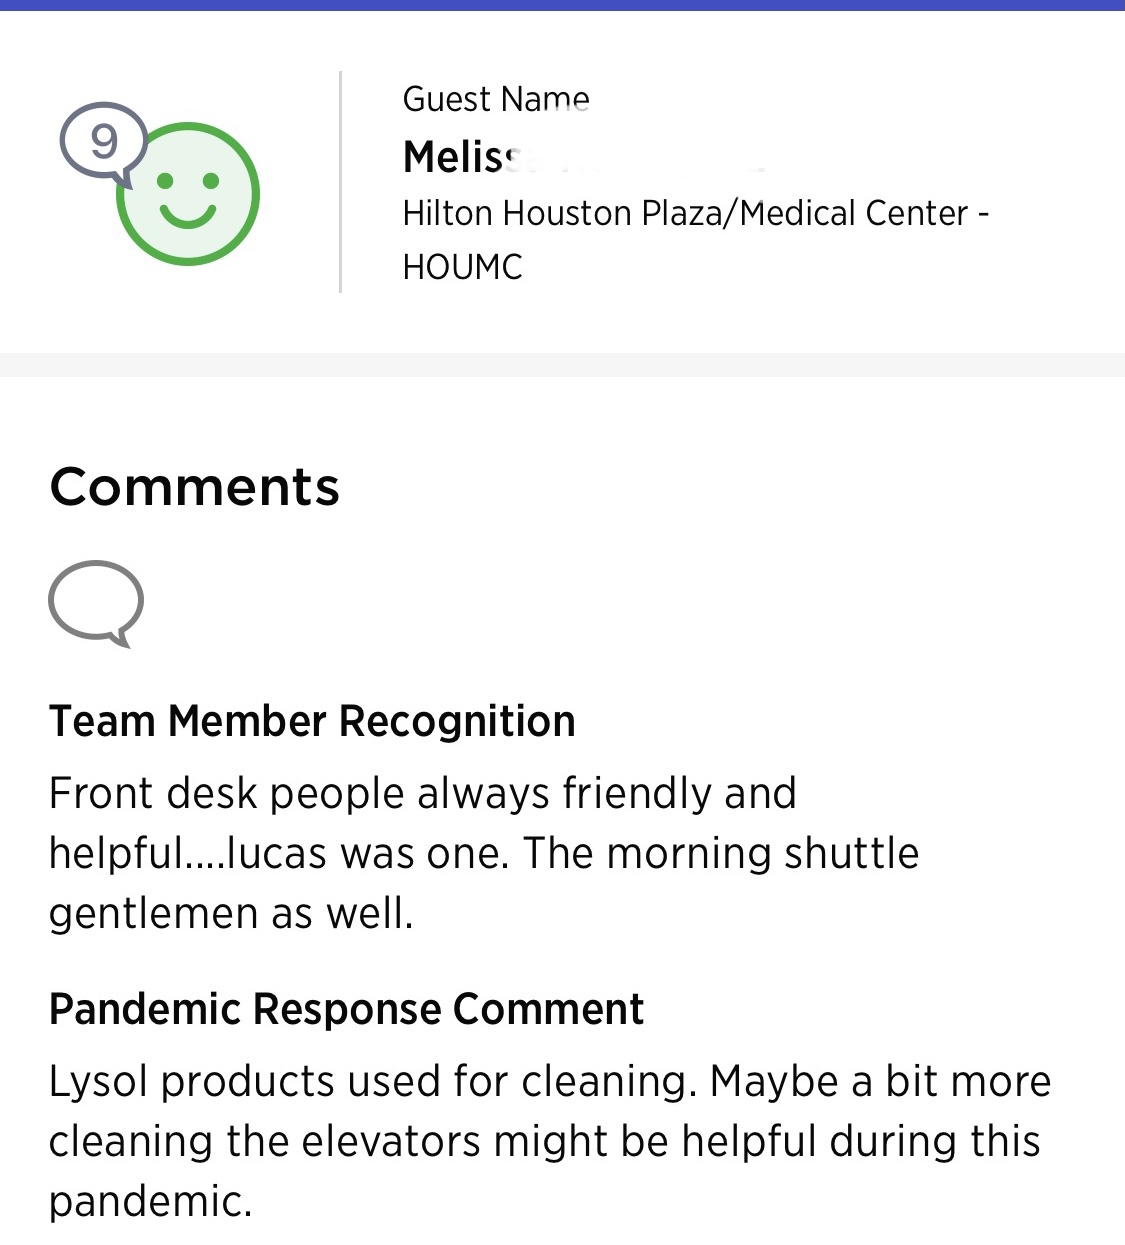Click the HOUMC property code
The width and height of the screenshot is (1125, 1245).
pos(462,267)
